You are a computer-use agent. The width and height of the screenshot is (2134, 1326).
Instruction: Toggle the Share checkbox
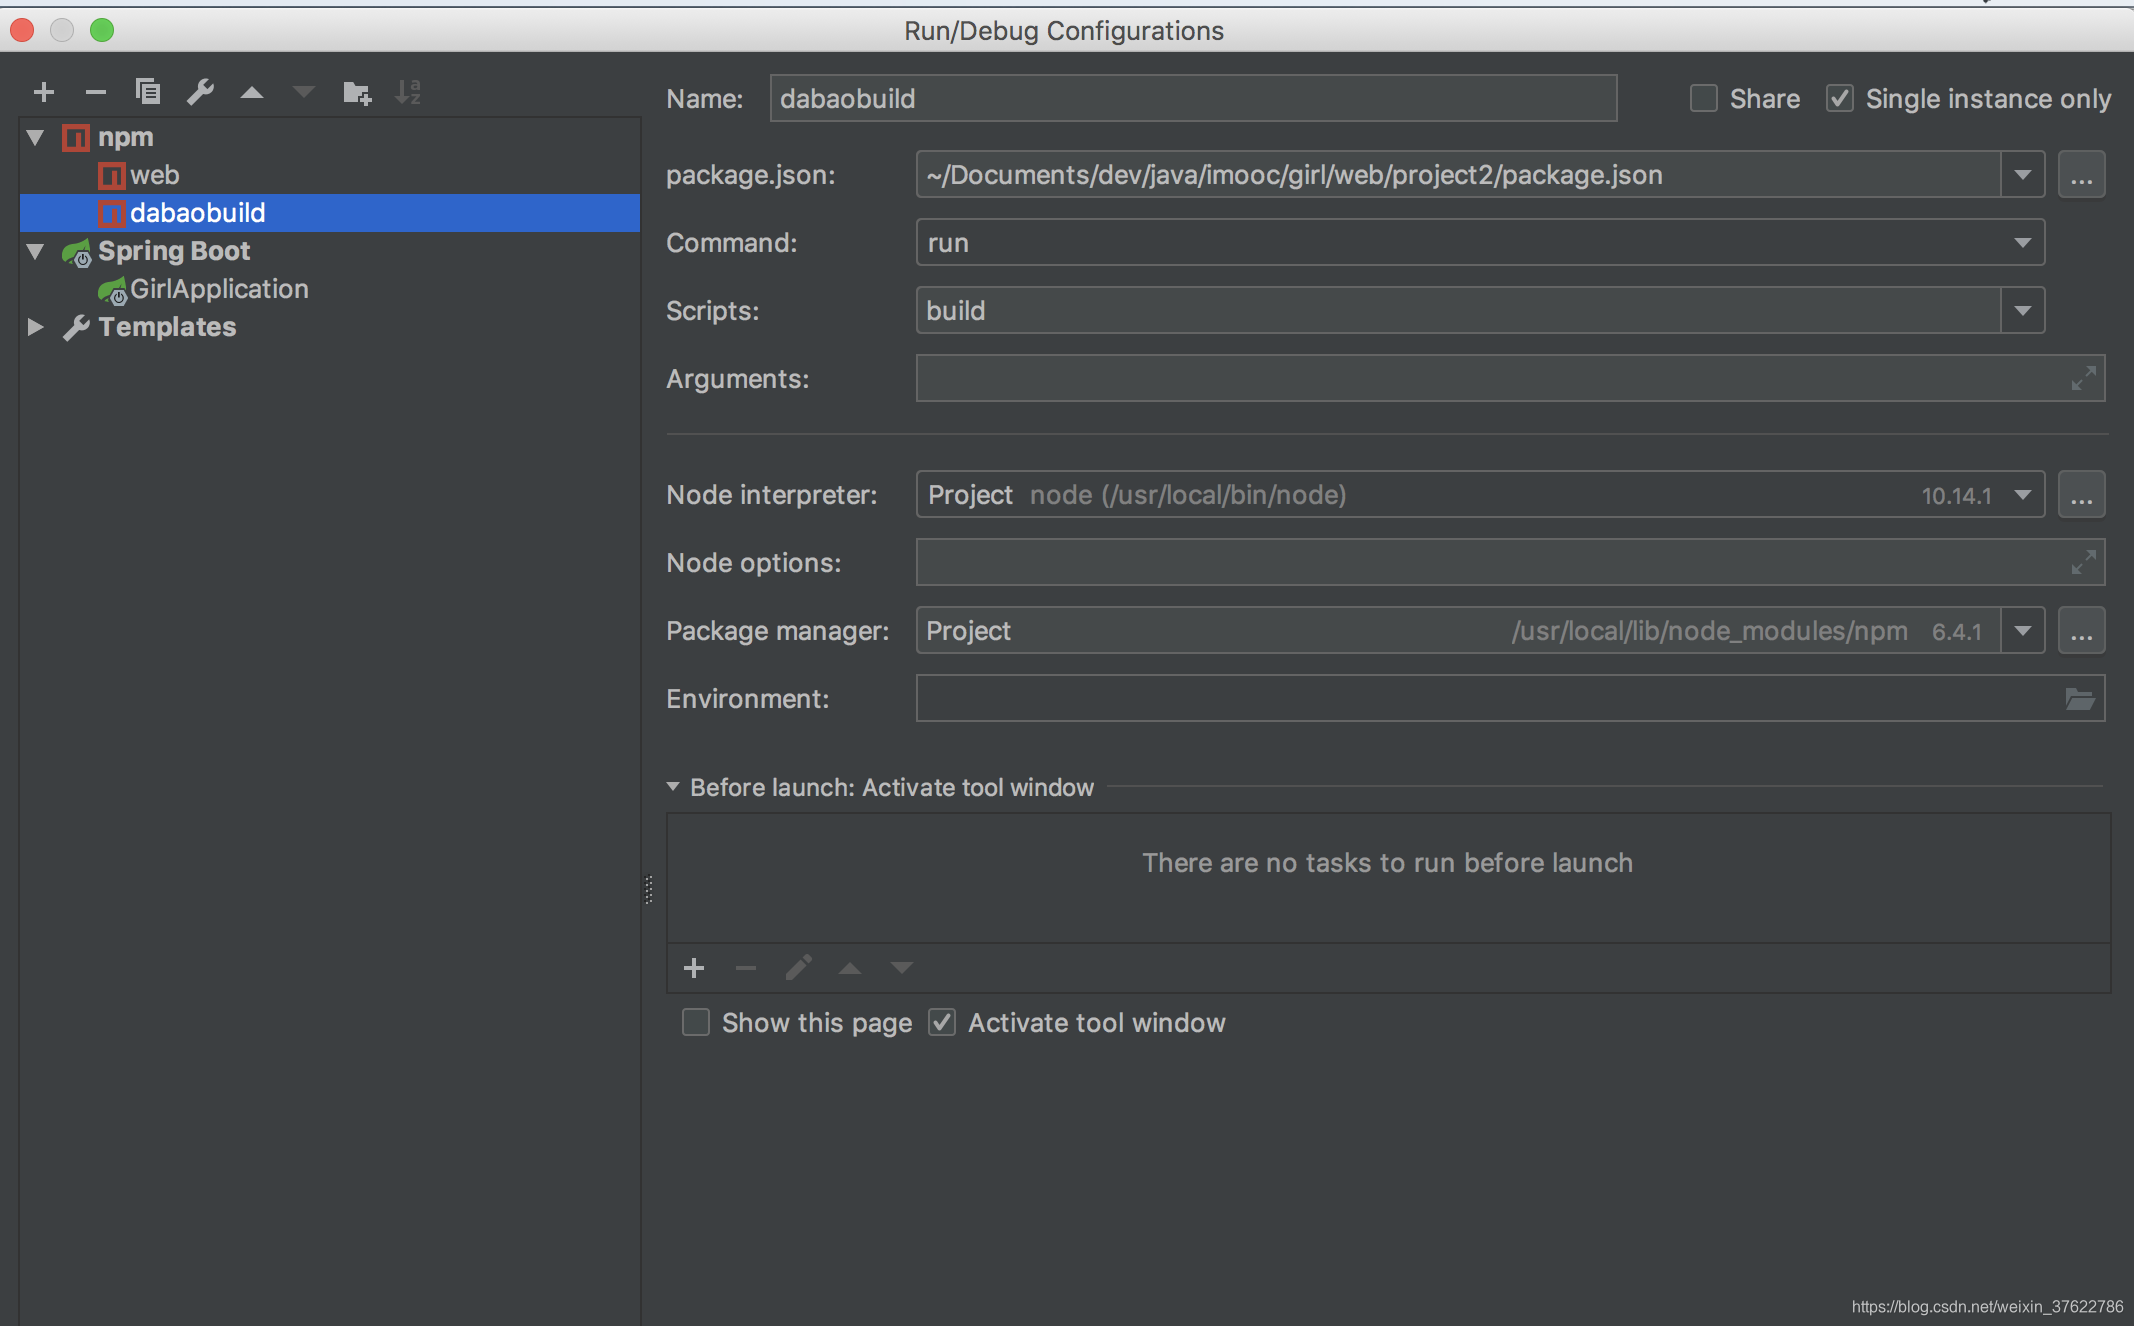pos(1700,99)
